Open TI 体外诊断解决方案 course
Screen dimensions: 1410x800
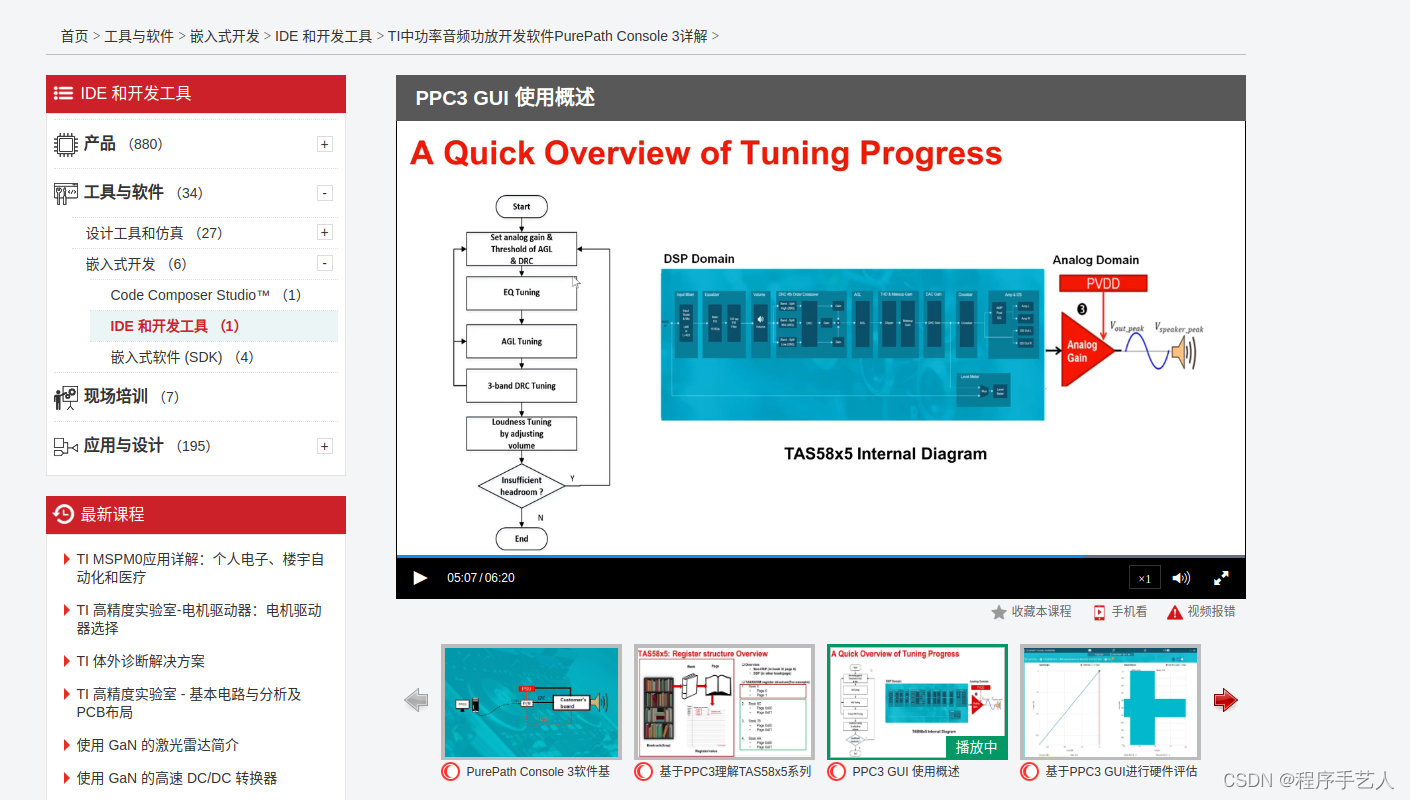tap(141, 661)
